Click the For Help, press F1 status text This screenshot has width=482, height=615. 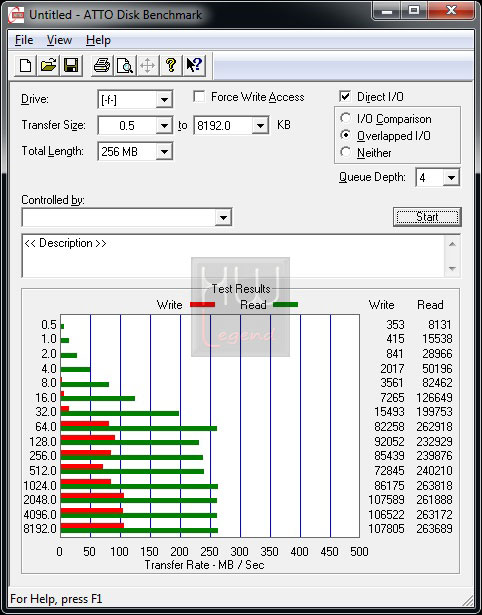[x=56, y=599]
